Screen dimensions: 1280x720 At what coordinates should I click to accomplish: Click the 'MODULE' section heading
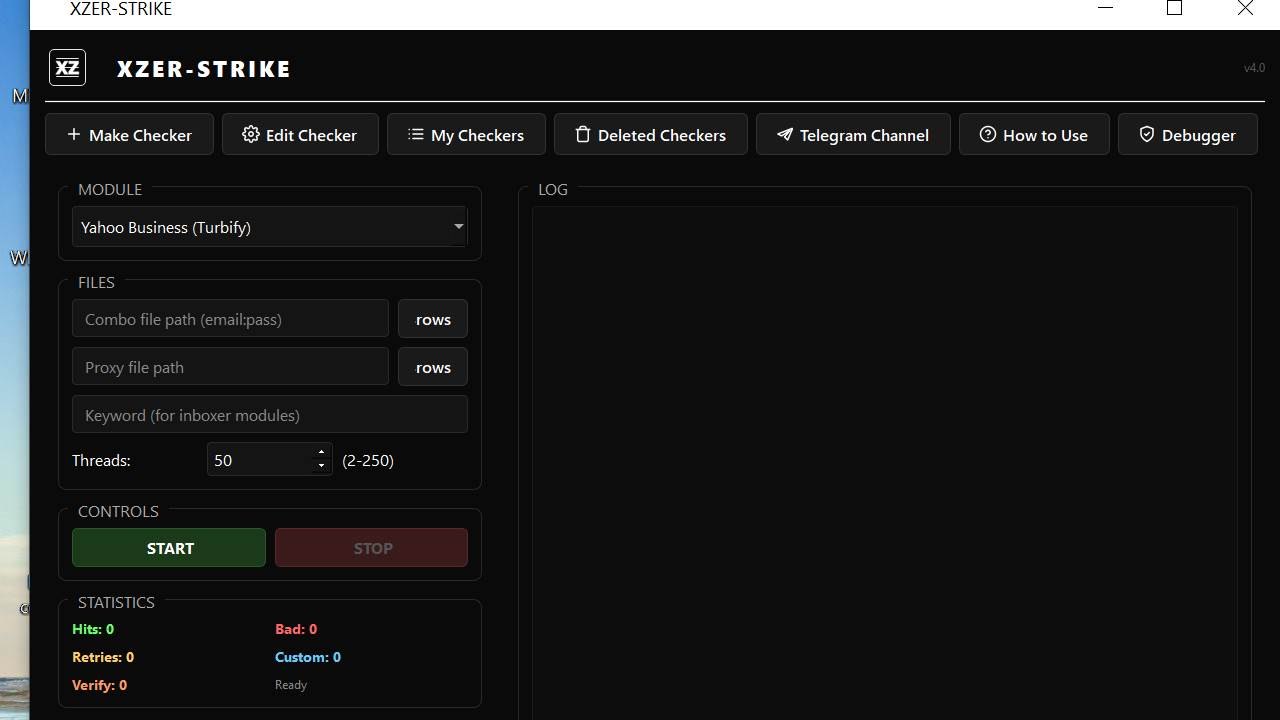click(x=110, y=189)
